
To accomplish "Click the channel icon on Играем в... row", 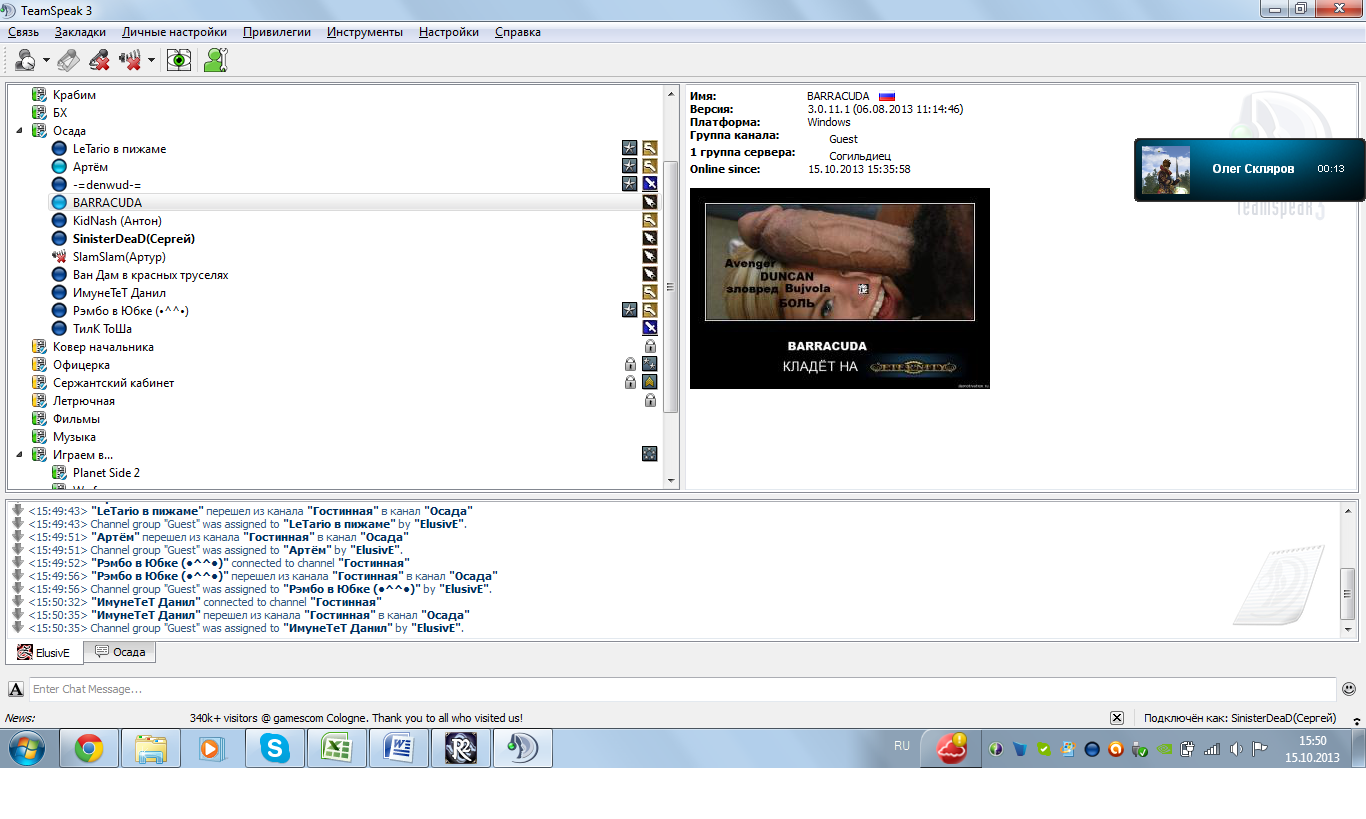I will tap(650, 454).
